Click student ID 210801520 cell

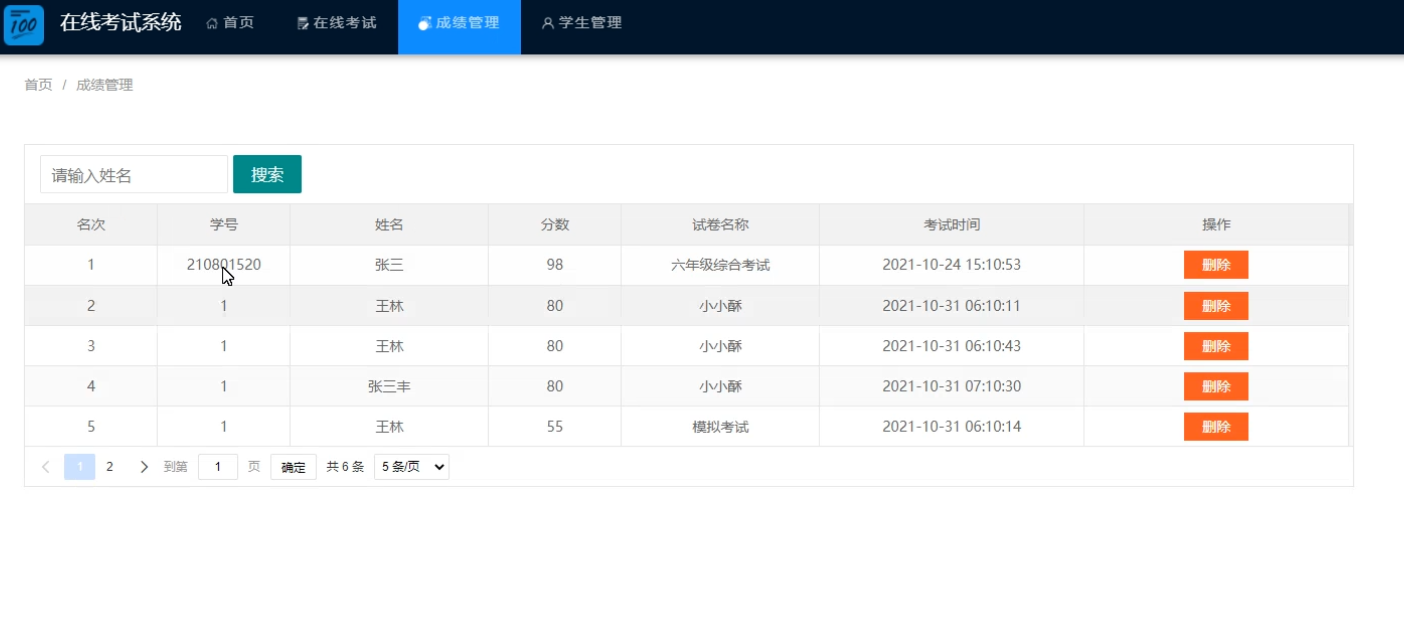click(x=224, y=265)
